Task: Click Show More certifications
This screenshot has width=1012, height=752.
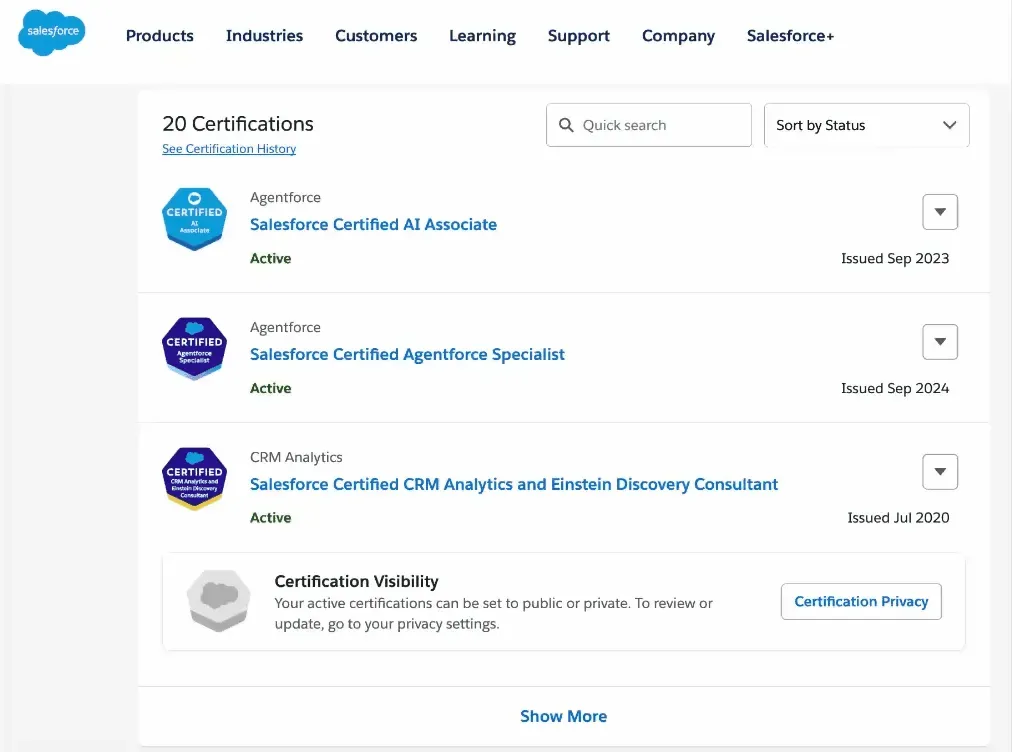Action: (563, 716)
